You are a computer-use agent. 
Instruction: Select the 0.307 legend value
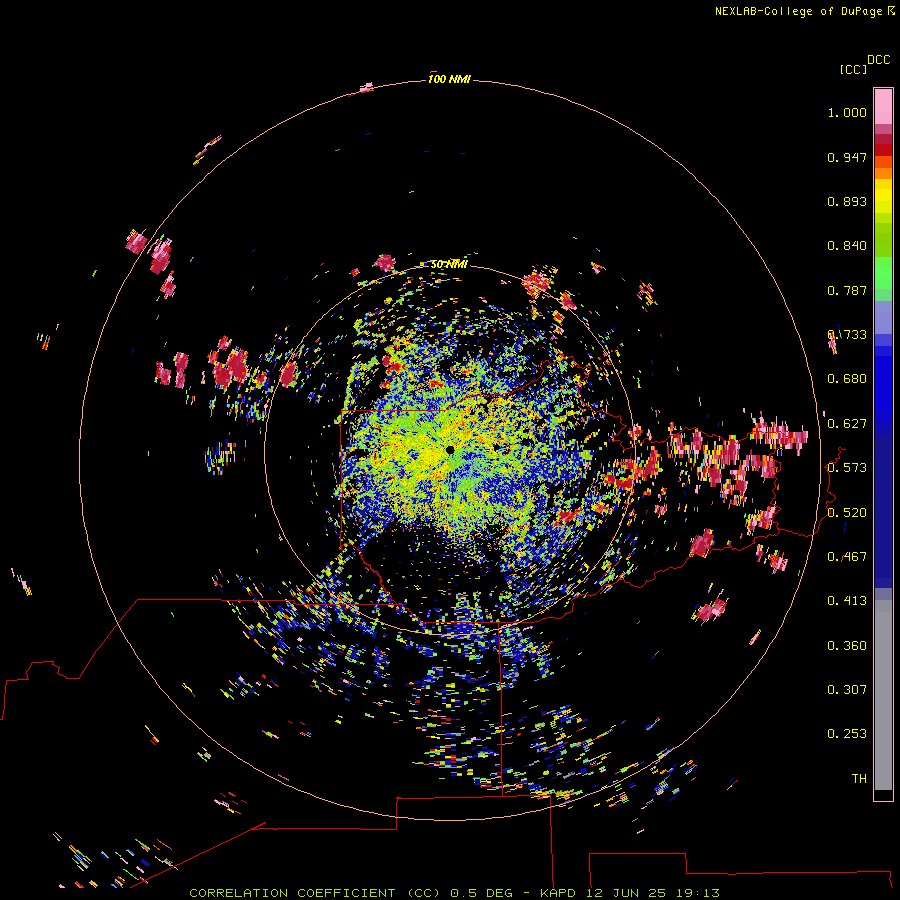[x=847, y=690]
